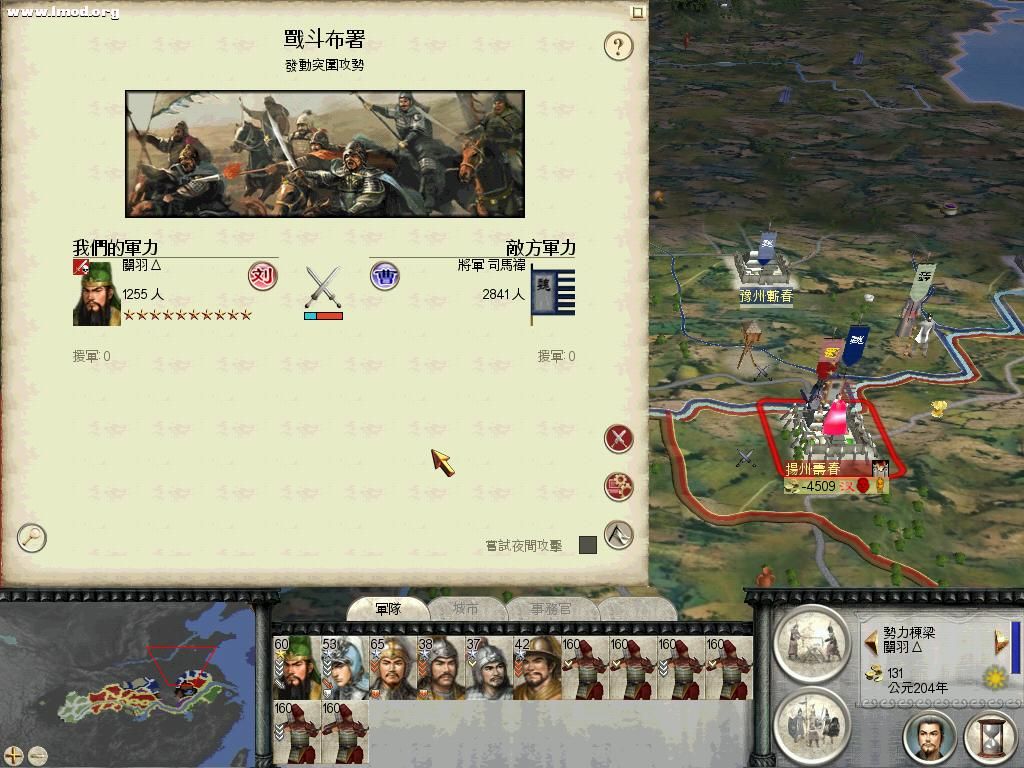Viewport: 1024px width, 768px height.
Task: Enable the night attack checkbox
Action: 588,545
